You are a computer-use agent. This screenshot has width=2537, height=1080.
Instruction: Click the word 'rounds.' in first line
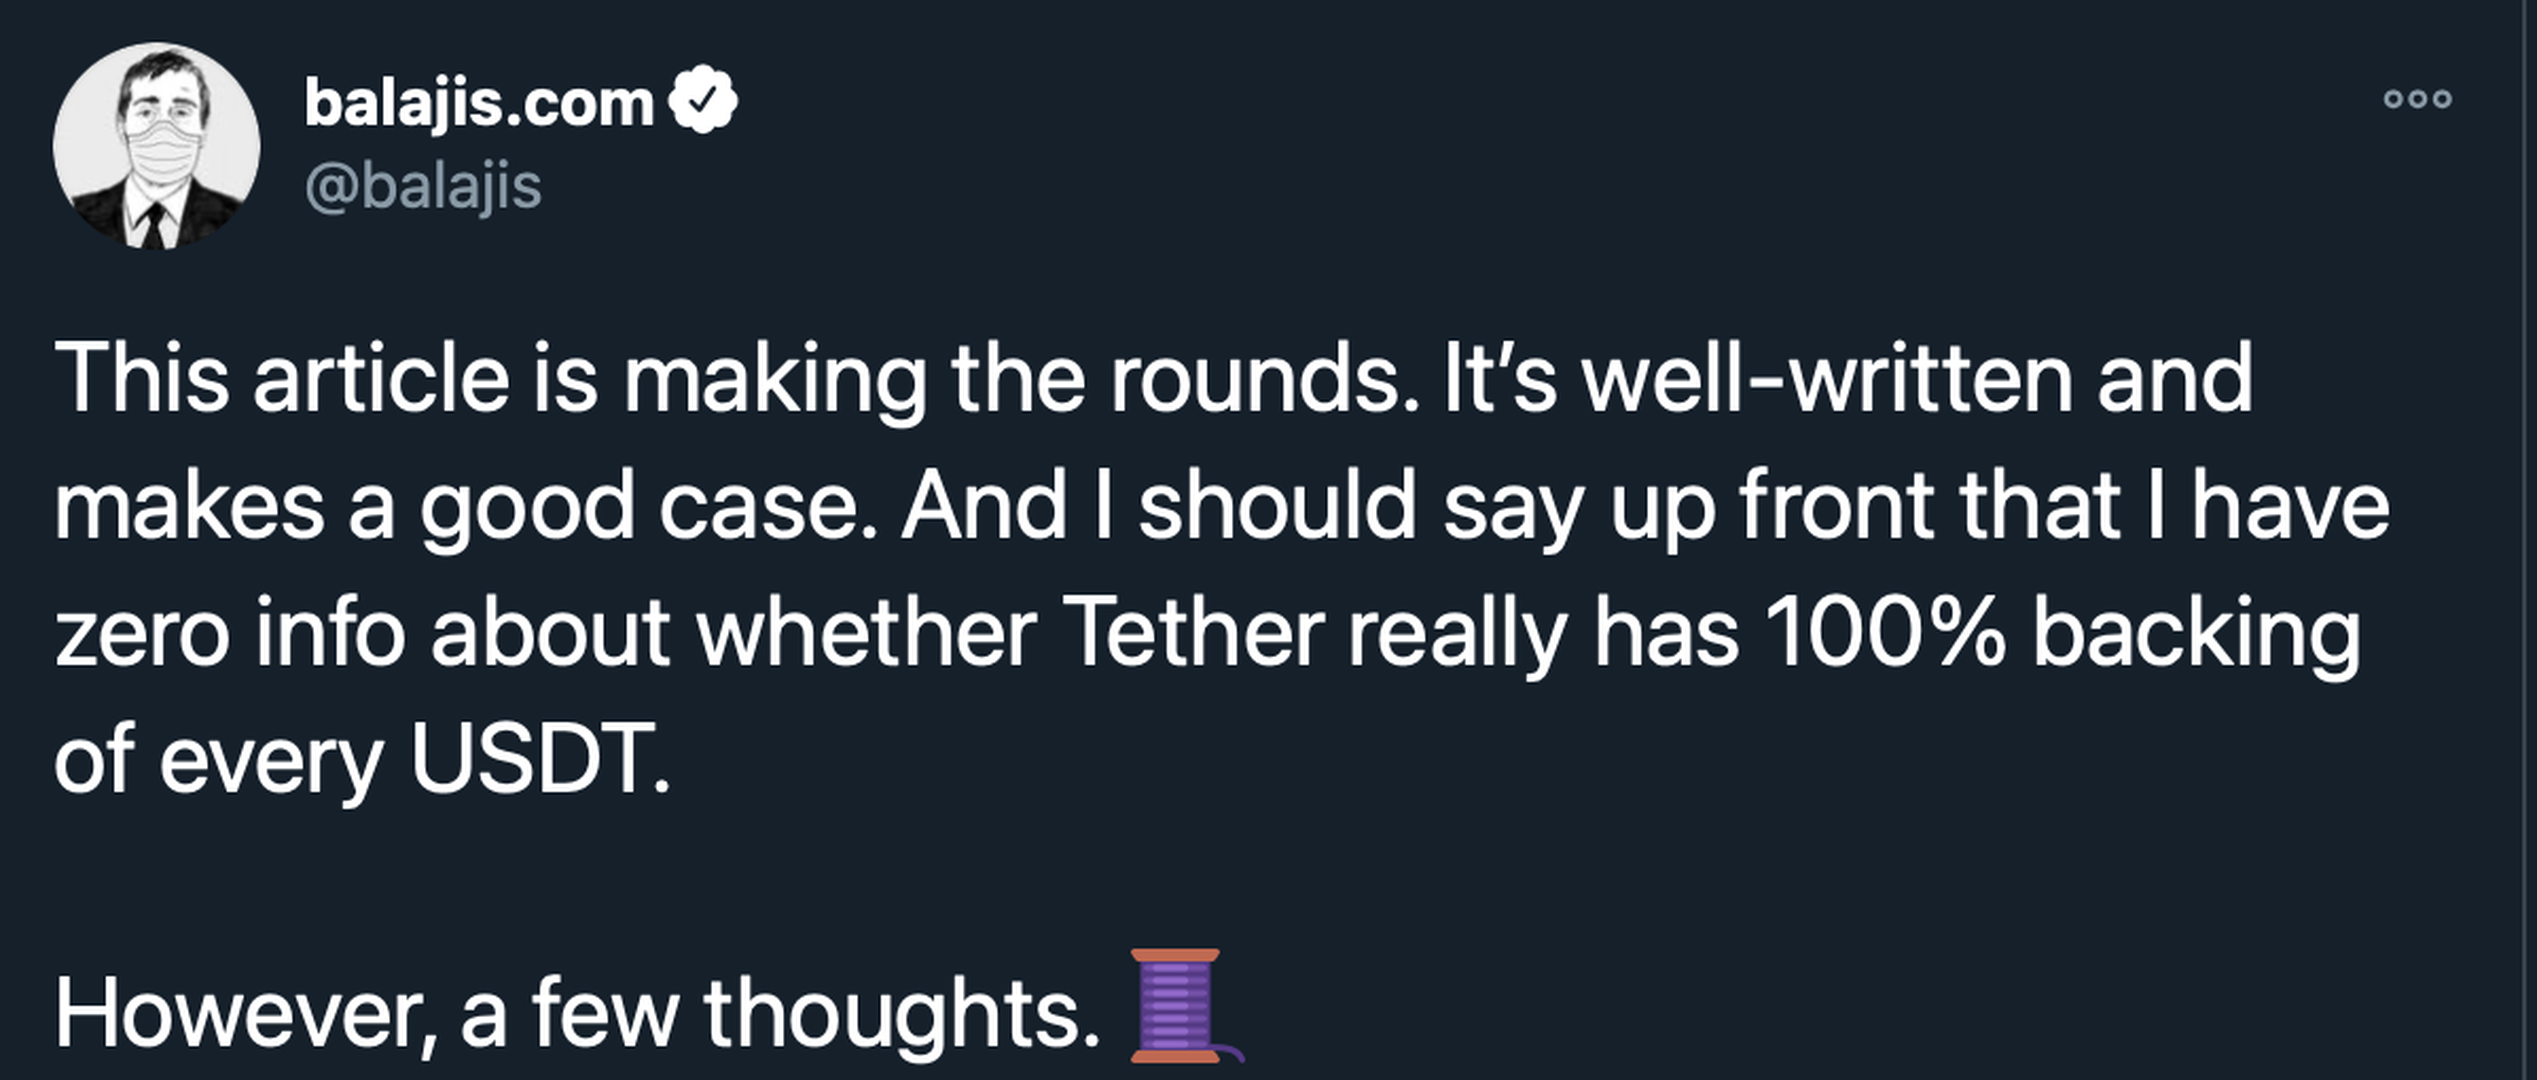pyautogui.click(x=1263, y=378)
